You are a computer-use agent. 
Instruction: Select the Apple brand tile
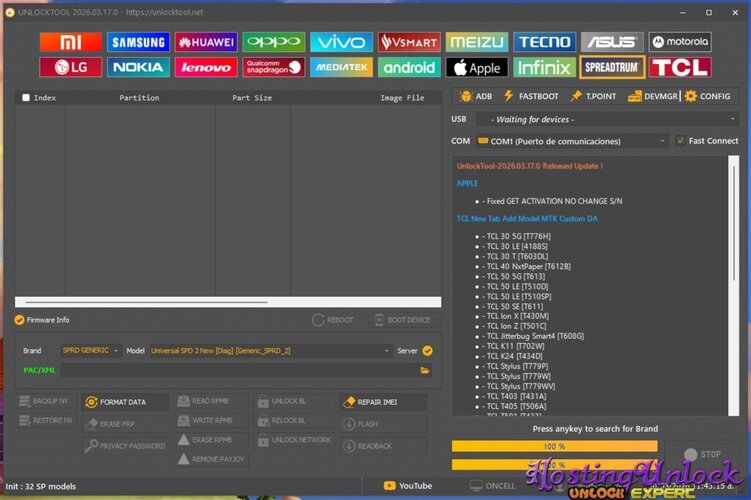pyautogui.click(x=476, y=68)
